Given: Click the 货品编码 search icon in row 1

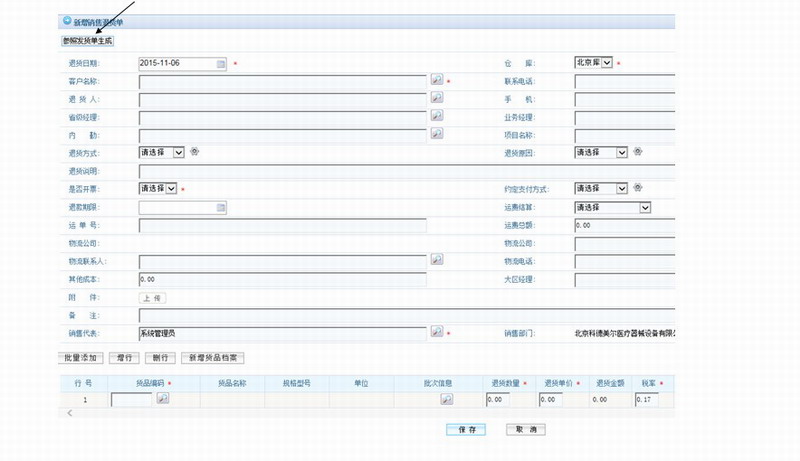Looking at the screenshot, I should click(x=163, y=399).
